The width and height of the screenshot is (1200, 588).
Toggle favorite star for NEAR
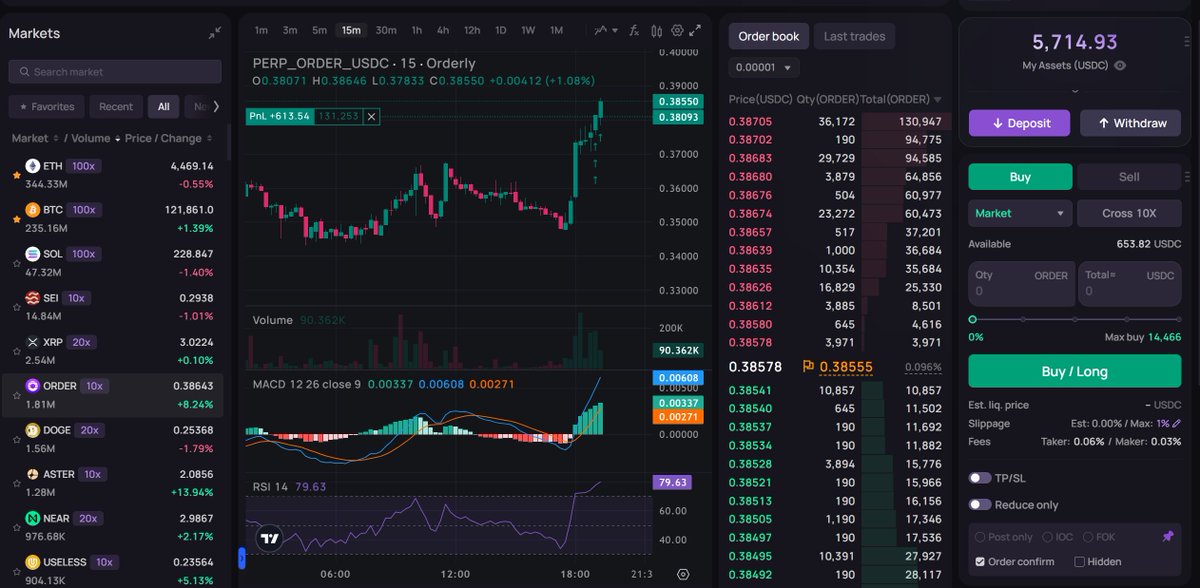point(15,526)
